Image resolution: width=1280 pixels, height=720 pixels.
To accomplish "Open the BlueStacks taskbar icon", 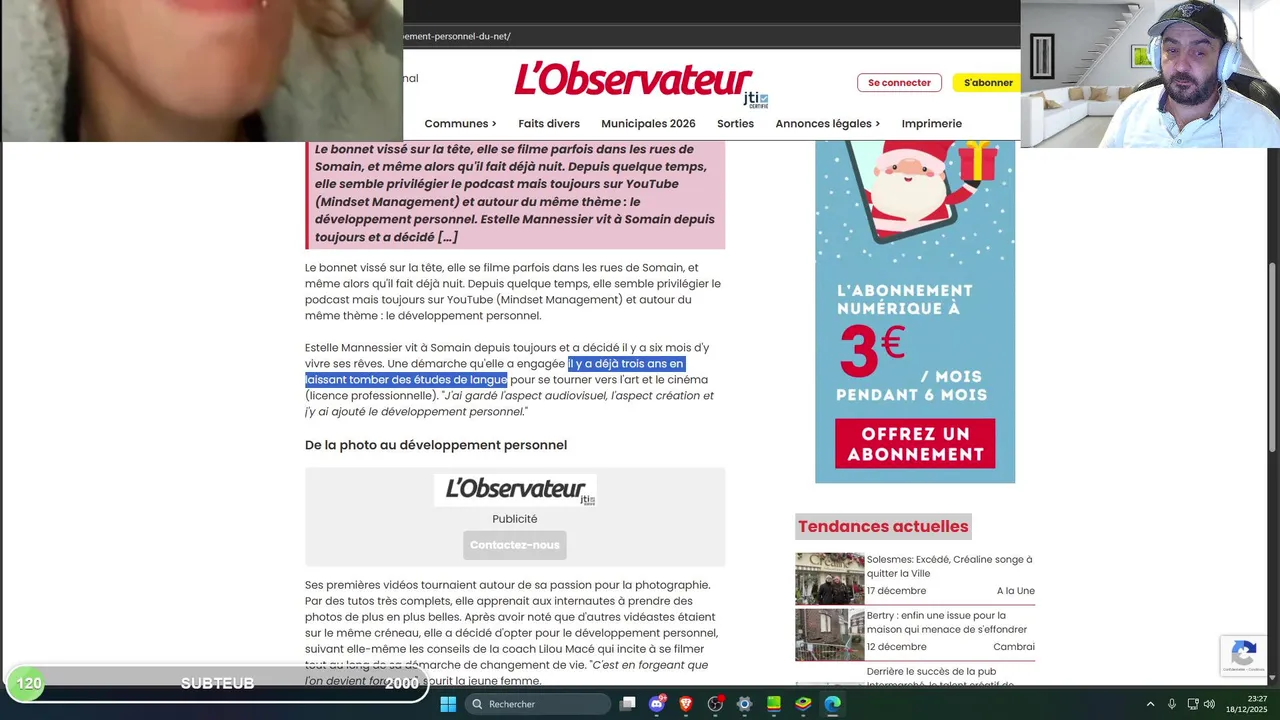I will pyautogui.click(x=803, y=704).
